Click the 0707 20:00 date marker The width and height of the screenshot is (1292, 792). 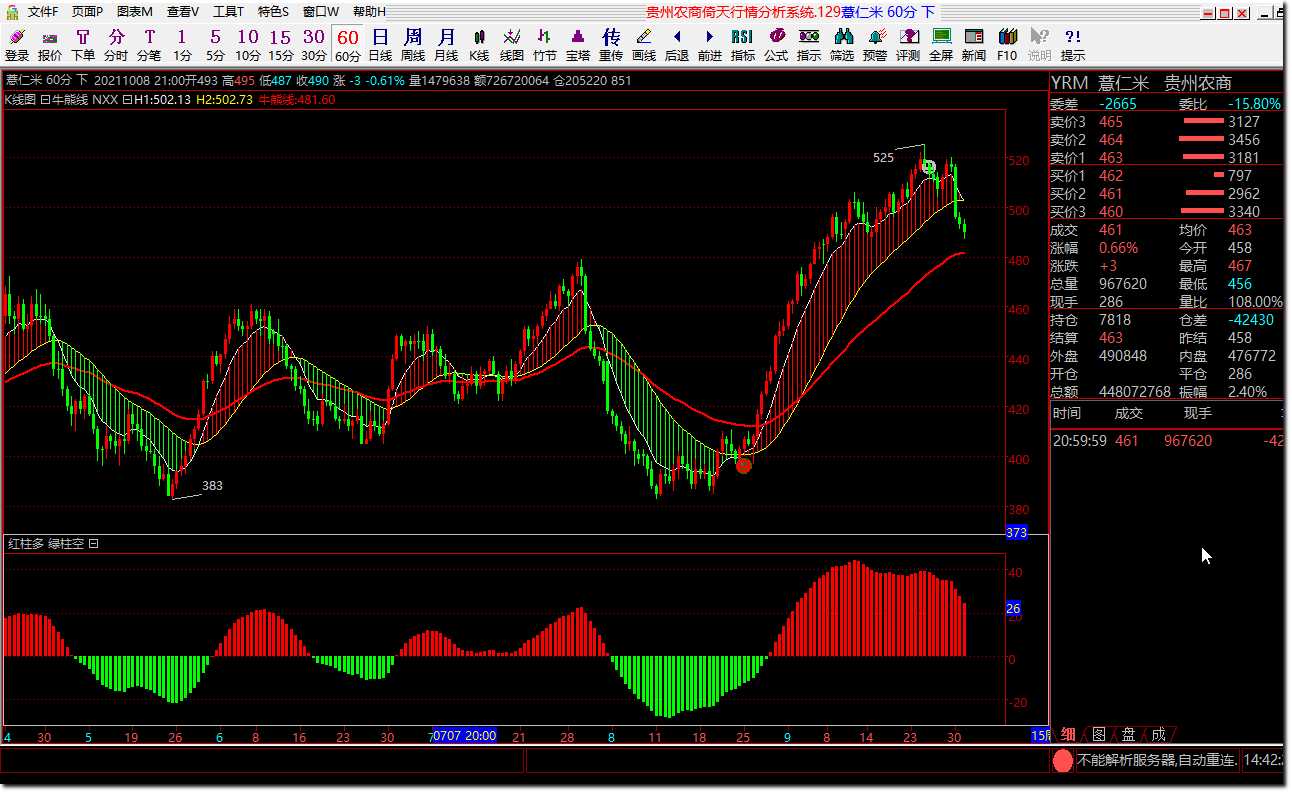click(466, 736)
